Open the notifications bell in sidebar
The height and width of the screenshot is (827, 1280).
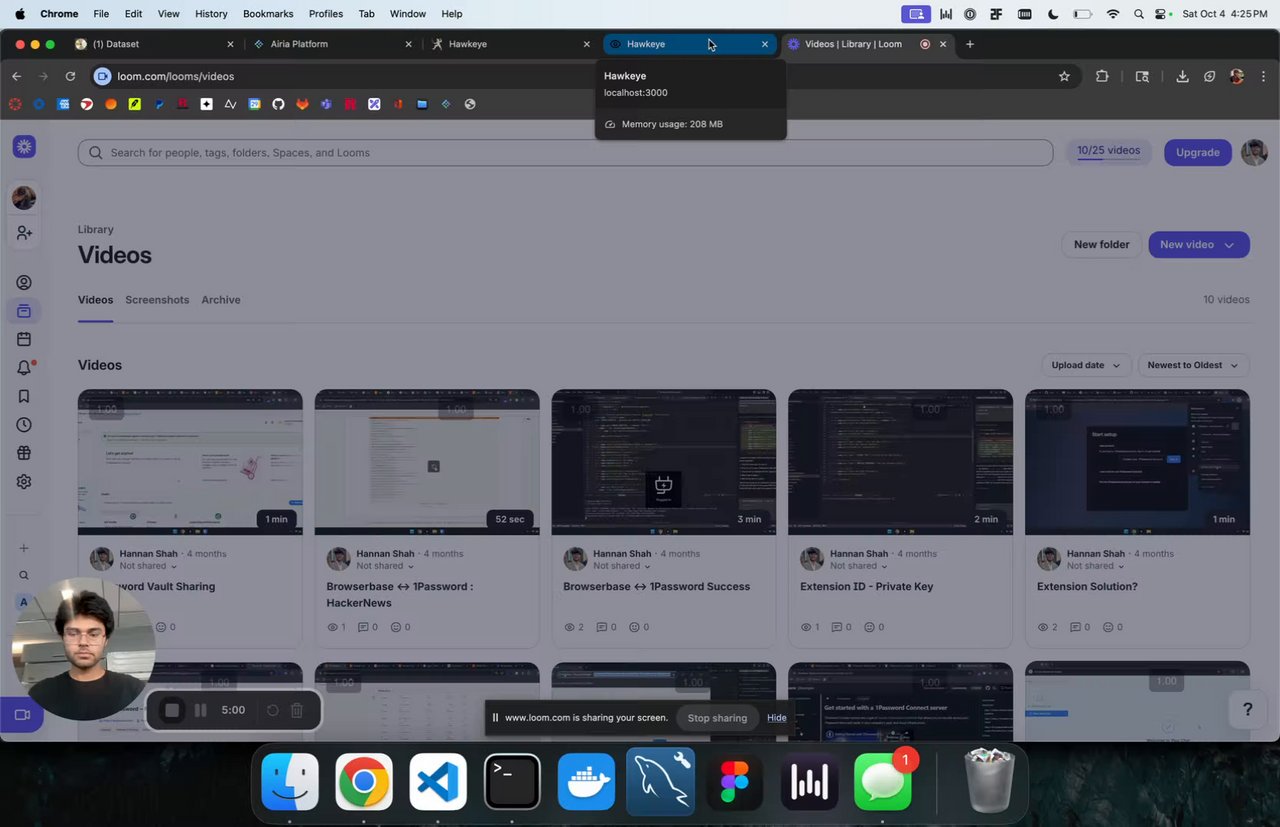coord(24,368)
